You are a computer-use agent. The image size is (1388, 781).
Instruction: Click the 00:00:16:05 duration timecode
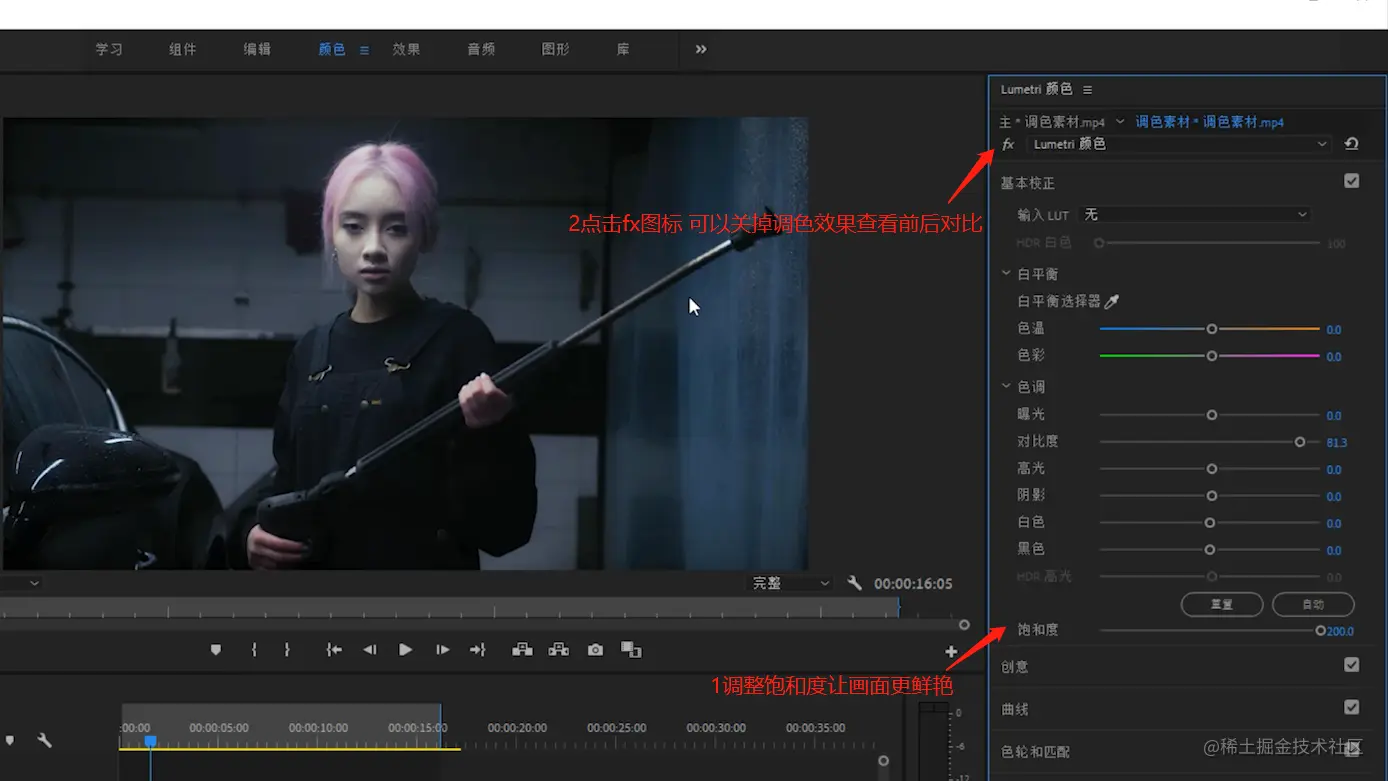pos(913,584)
